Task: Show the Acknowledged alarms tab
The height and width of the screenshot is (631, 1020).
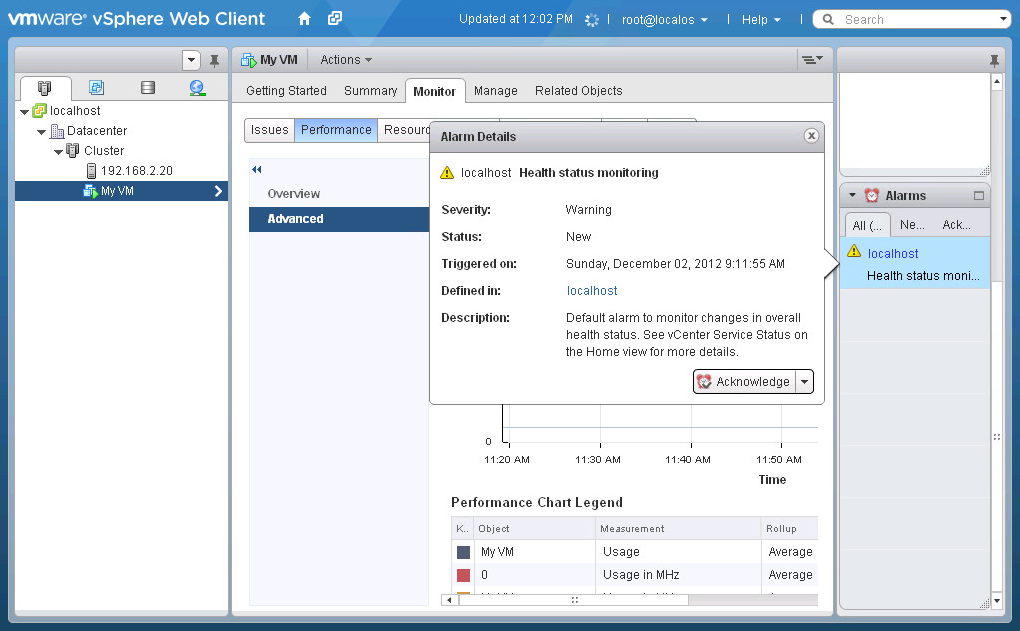Action: [x=956, y=225]
